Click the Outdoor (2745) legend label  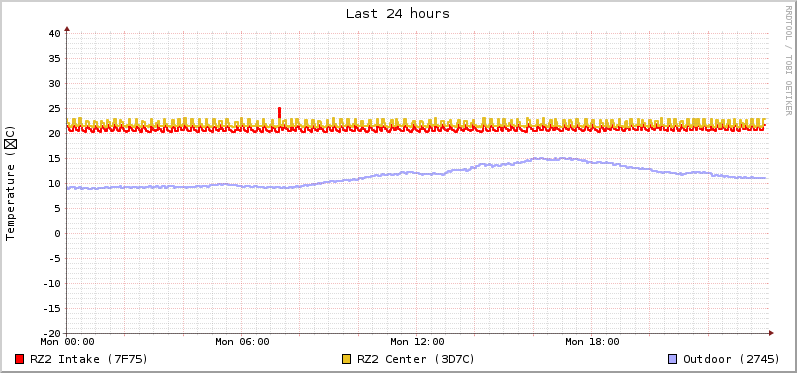(x=731, y=359)
